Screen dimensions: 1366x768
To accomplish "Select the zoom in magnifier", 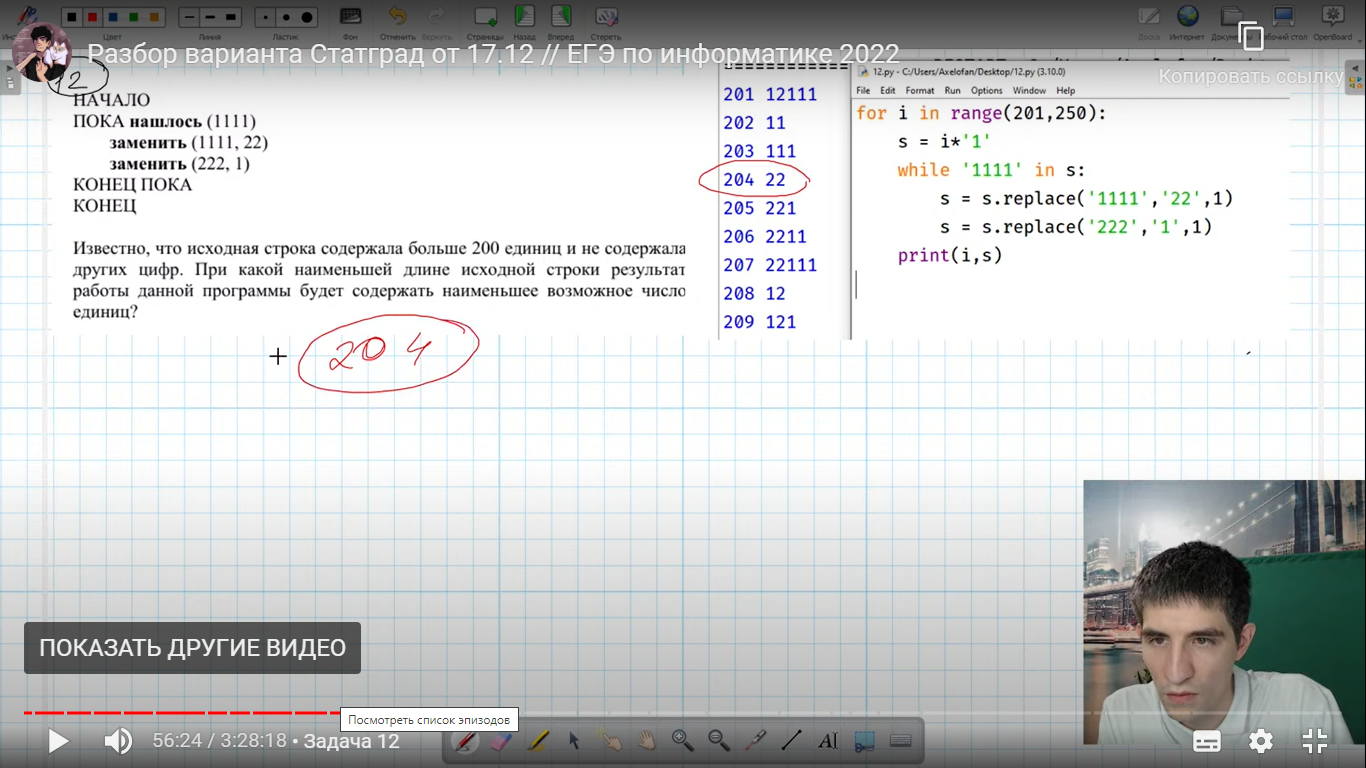I will pyautogui.click(x=683, y=741).
